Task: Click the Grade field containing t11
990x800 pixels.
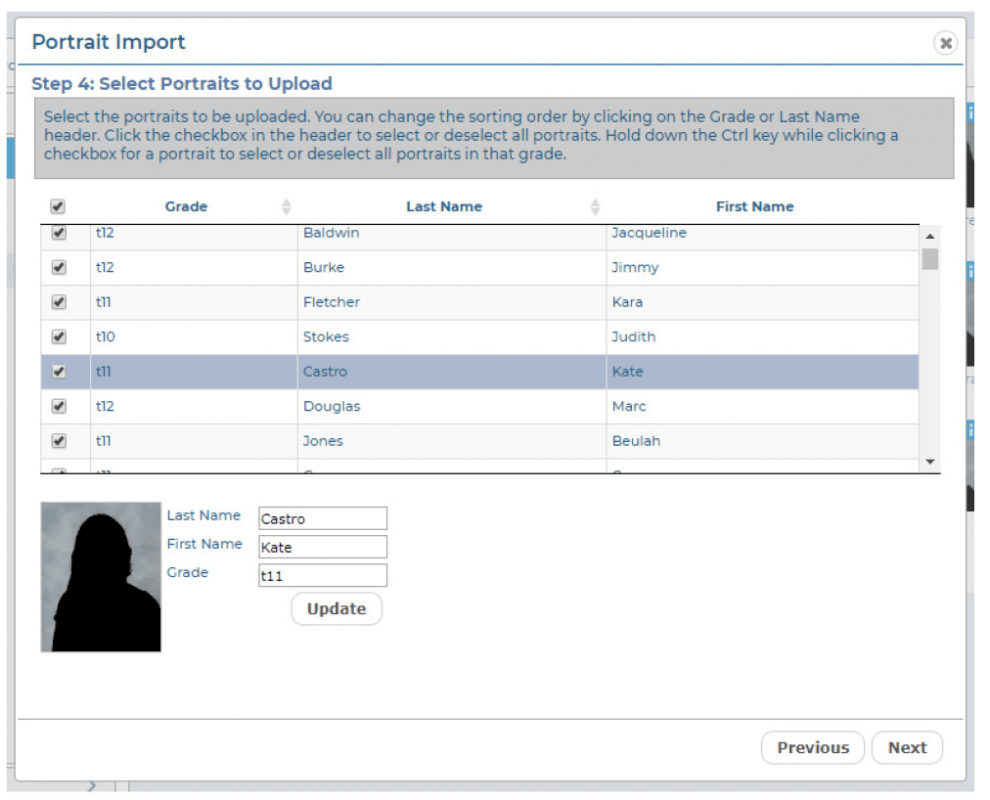Action: pos(322,576)
